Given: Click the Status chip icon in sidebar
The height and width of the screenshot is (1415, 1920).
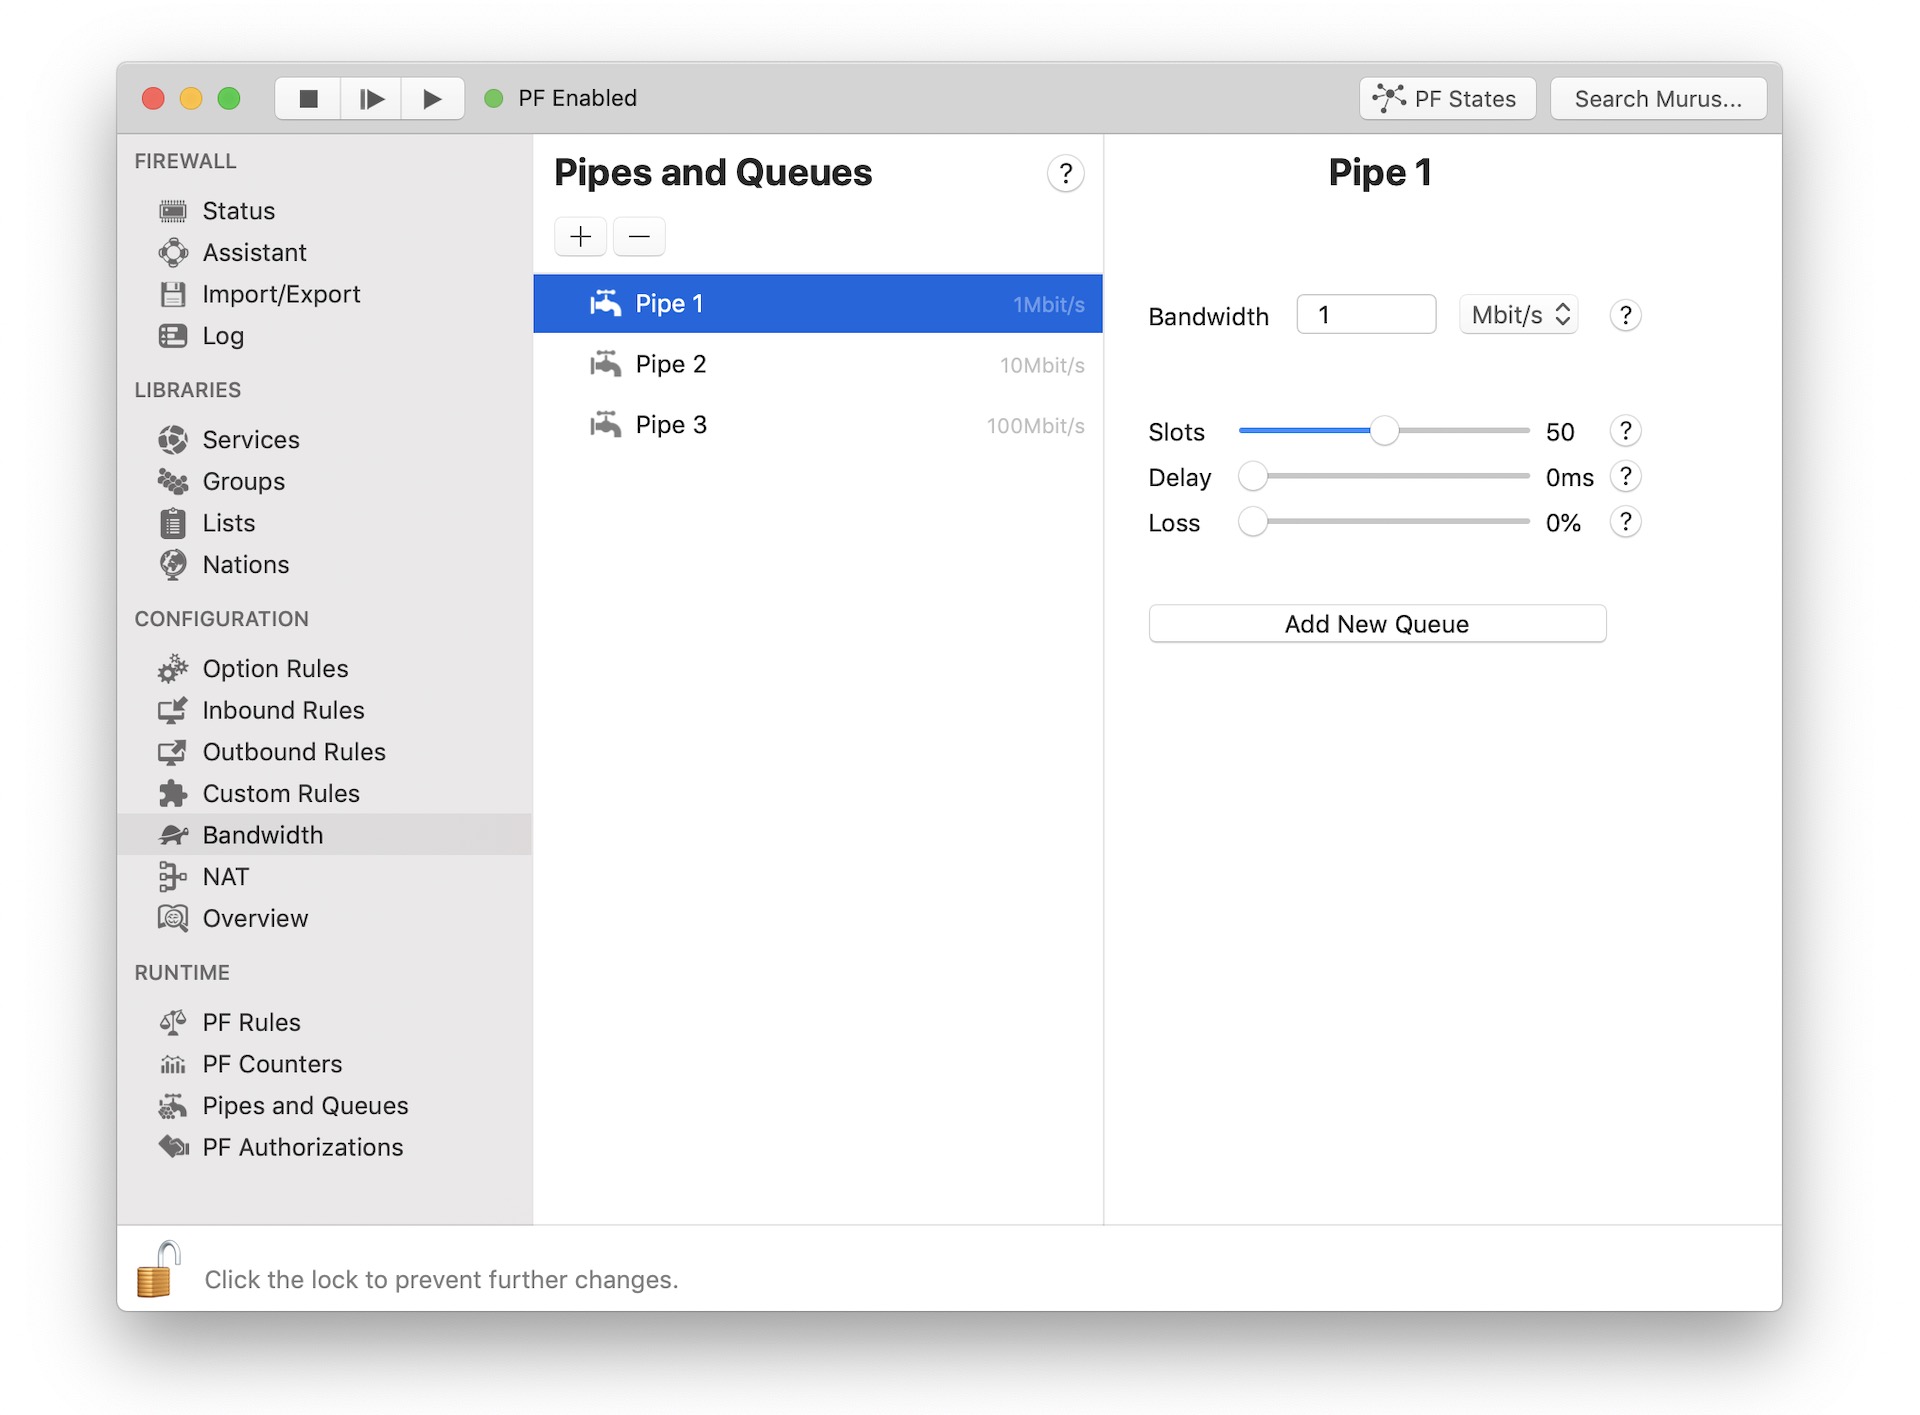Looking at the screenshot, I should pos(173,211).
